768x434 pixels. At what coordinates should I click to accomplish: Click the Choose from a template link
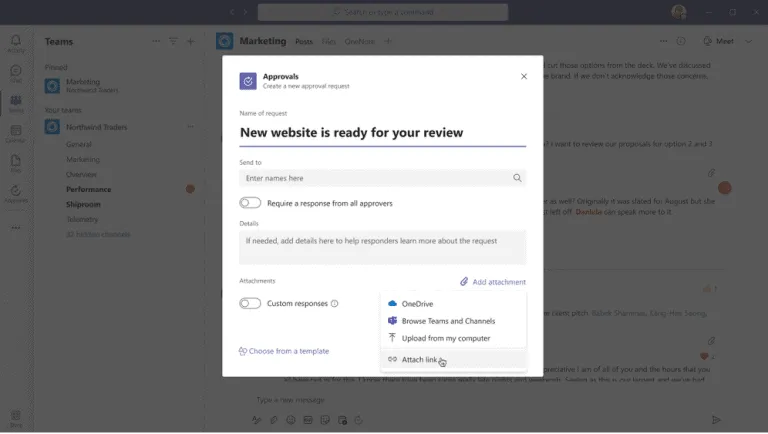284,351
